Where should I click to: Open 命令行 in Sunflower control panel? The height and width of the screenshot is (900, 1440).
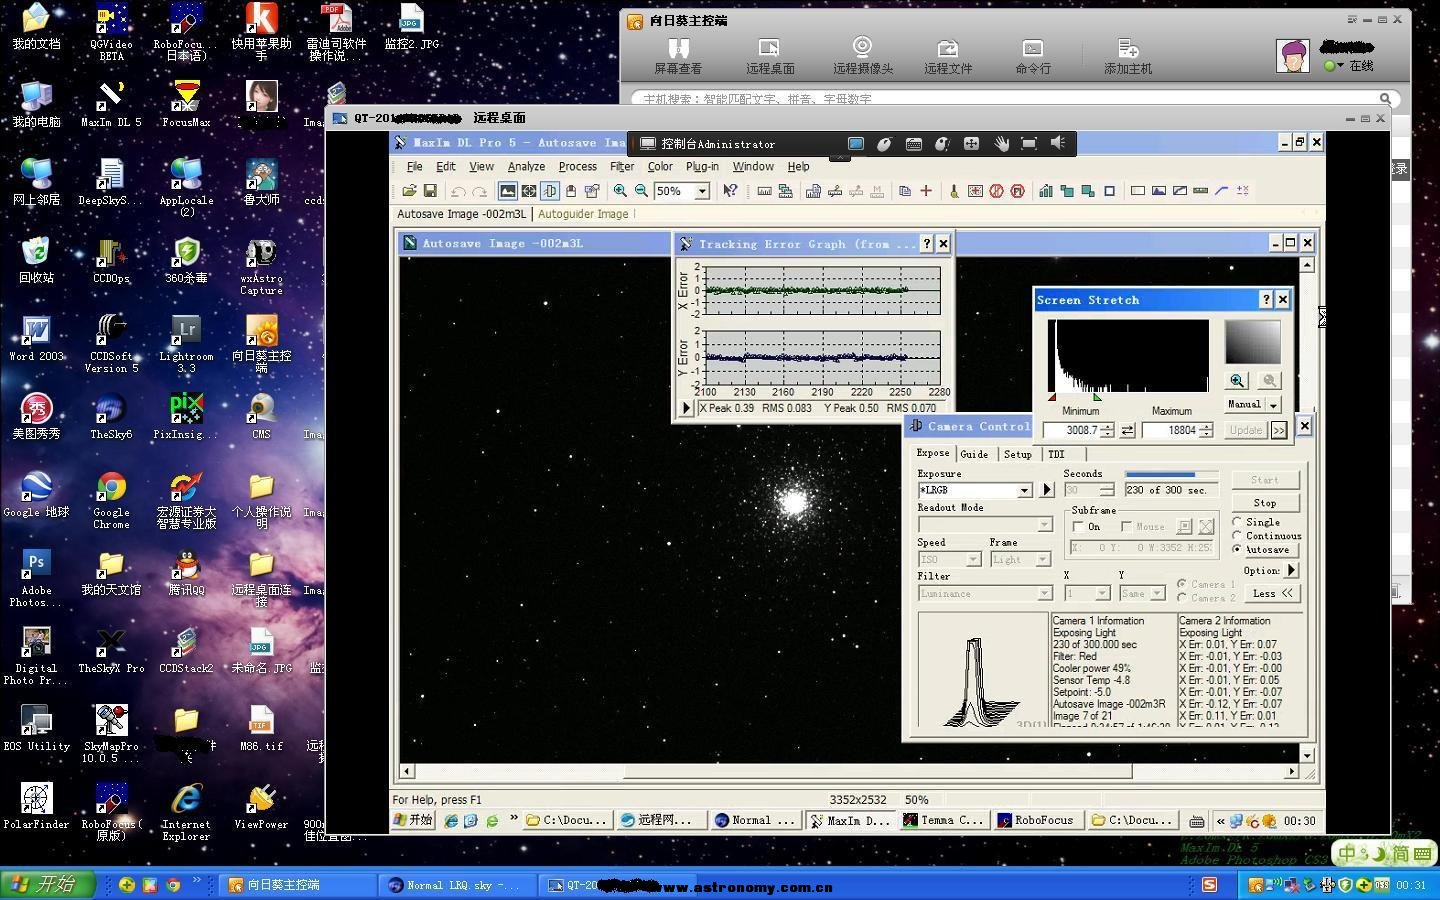(x=1033, y=56)
